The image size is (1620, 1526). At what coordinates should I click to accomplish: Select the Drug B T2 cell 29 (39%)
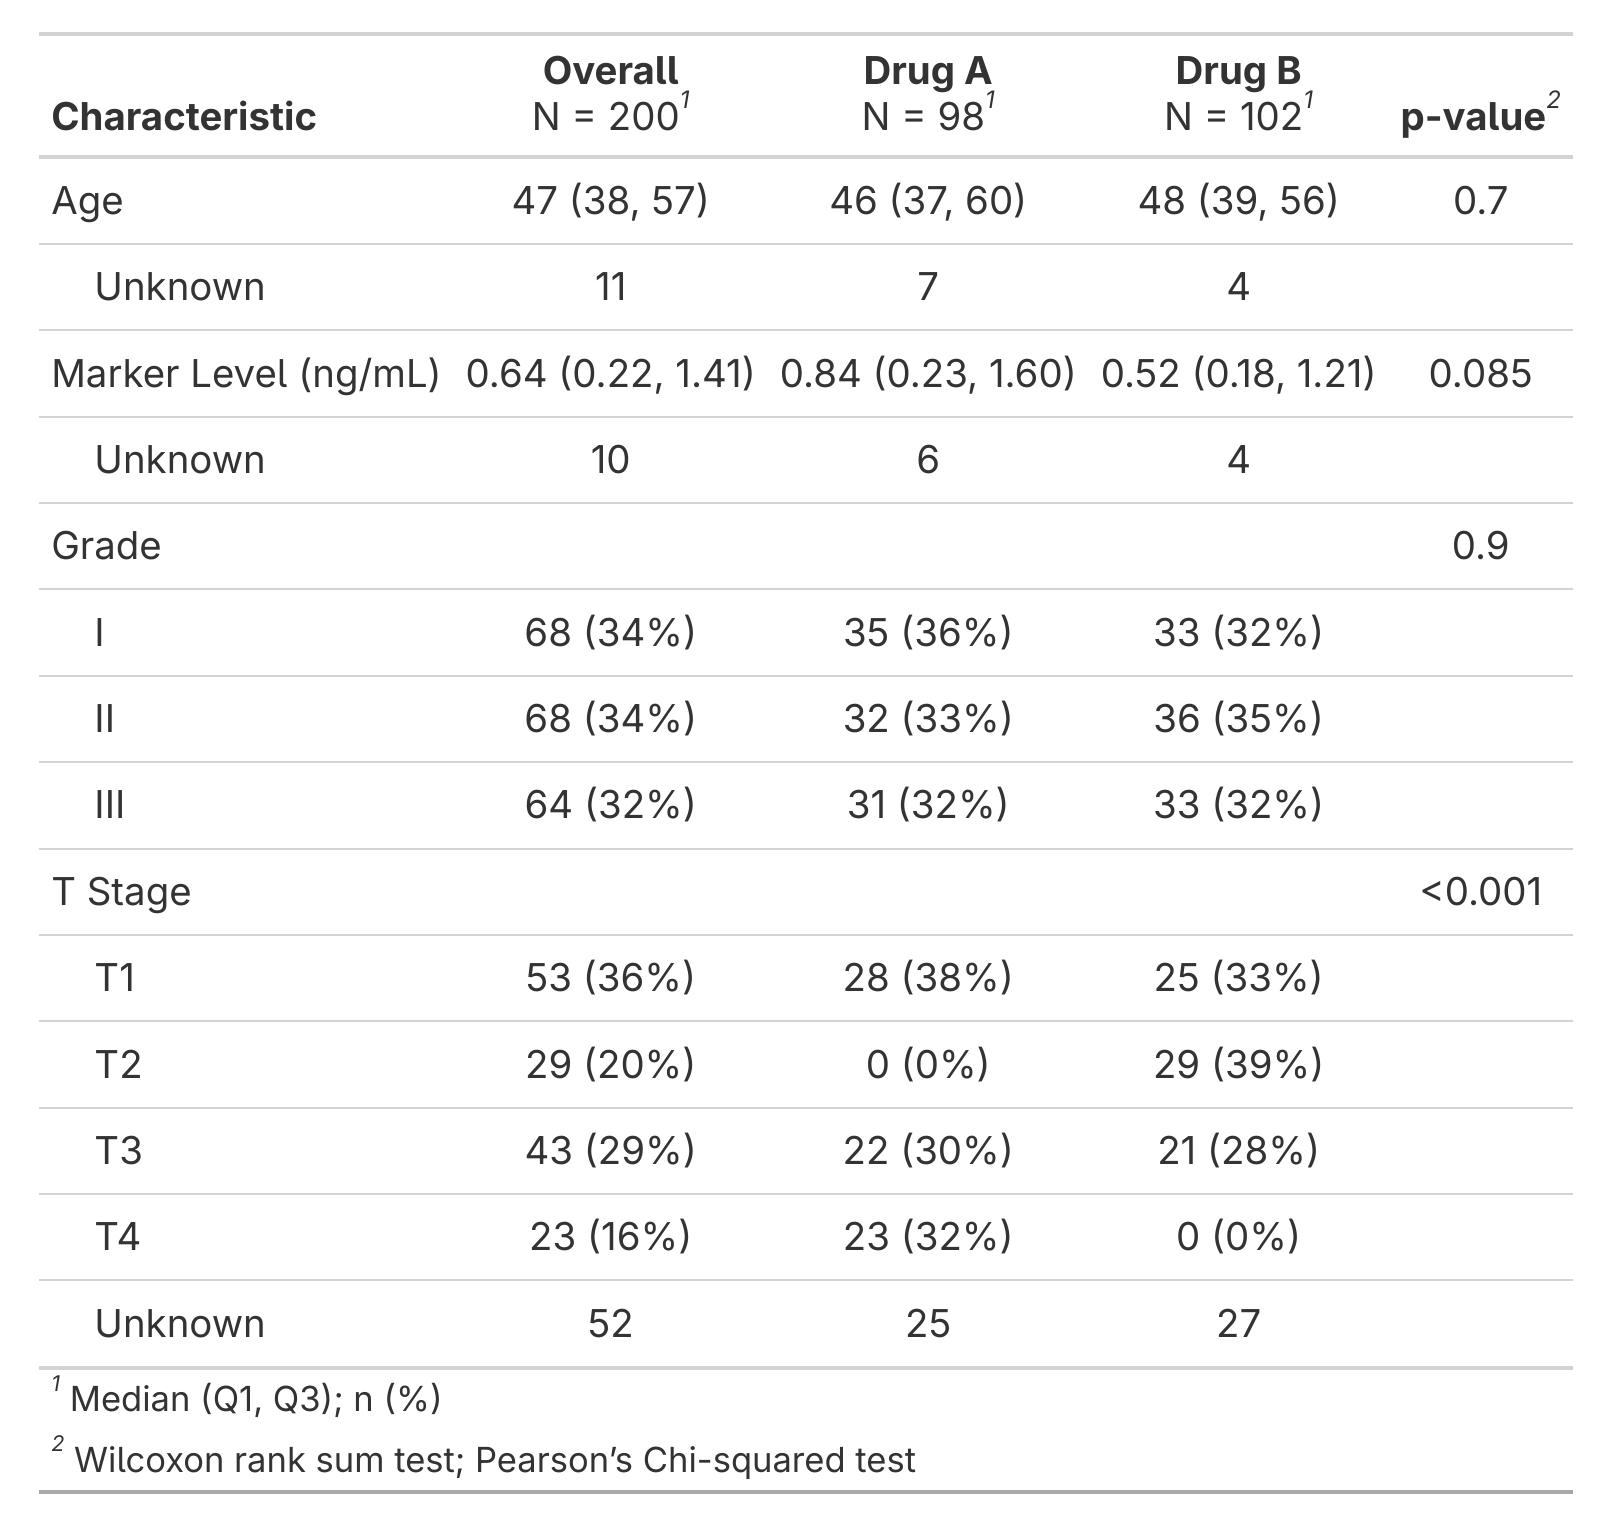[1238, 1065]
